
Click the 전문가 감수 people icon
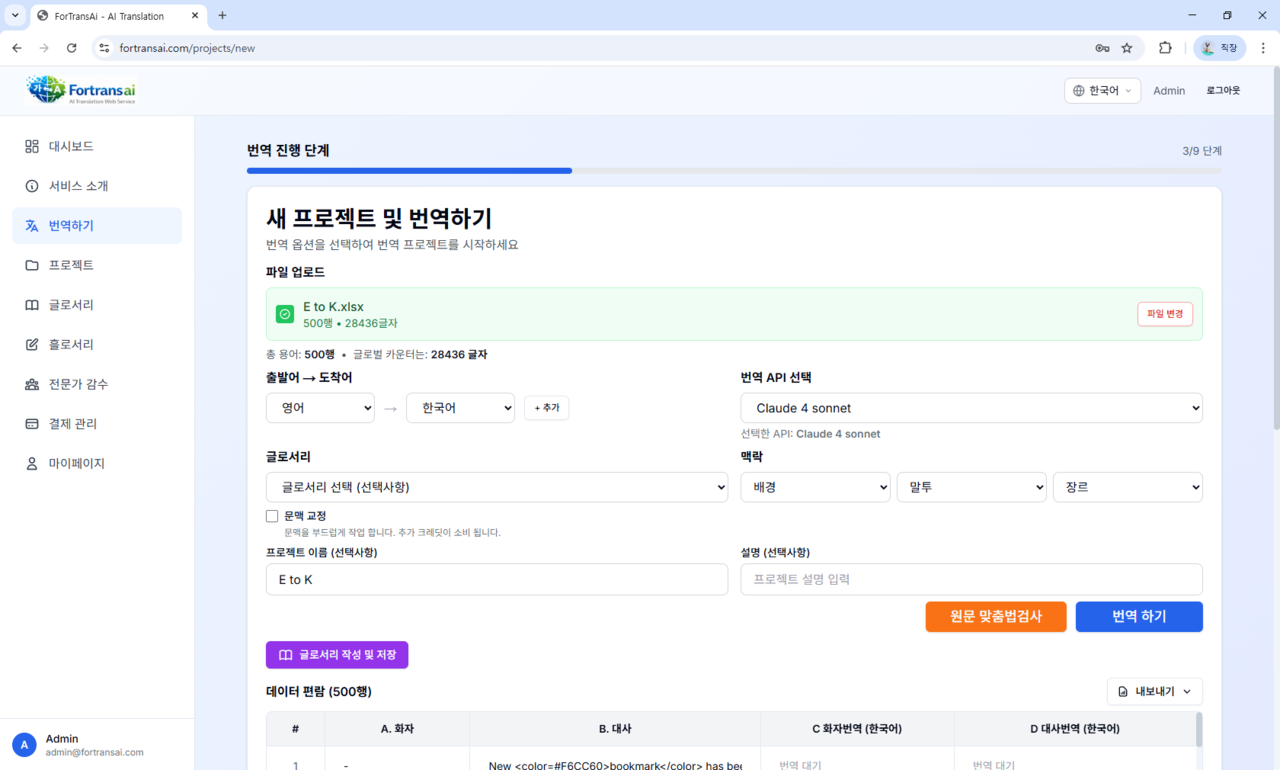(32, 384)
